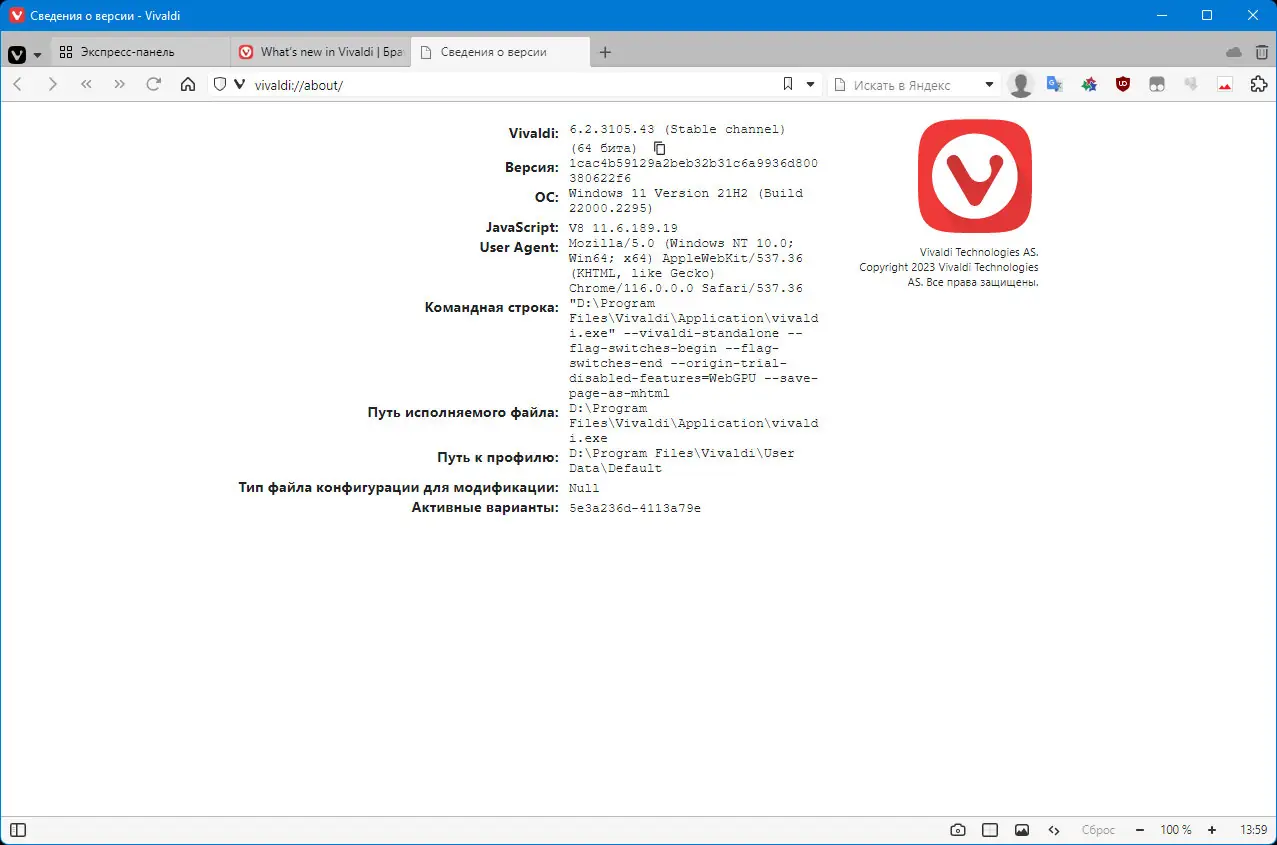The height and width of the screenshot is (845, 1277).
Task: Open page actions code icon
Action: pyautogui.click(x=1054, y=830)
